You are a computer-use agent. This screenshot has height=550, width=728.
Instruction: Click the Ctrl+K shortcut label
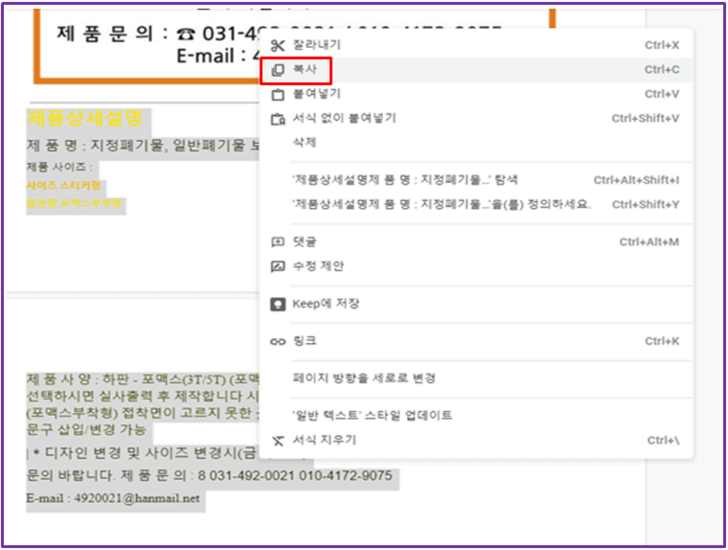pyautogui.click(x=662, y=342)
